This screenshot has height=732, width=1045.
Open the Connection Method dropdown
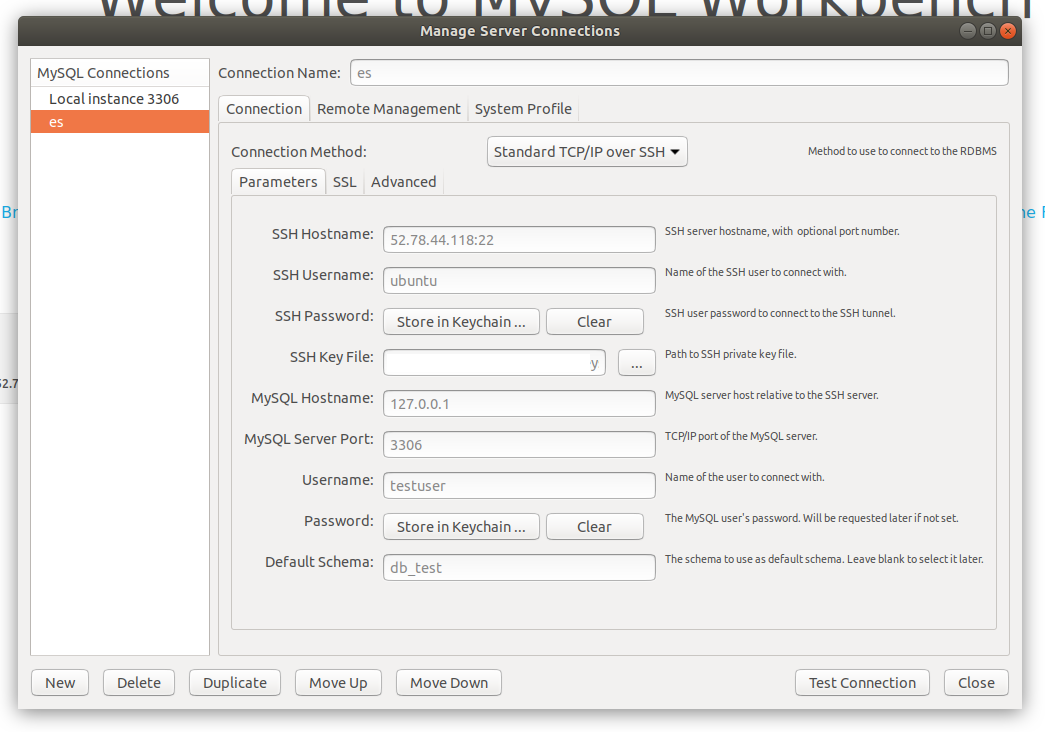point(587,152)
